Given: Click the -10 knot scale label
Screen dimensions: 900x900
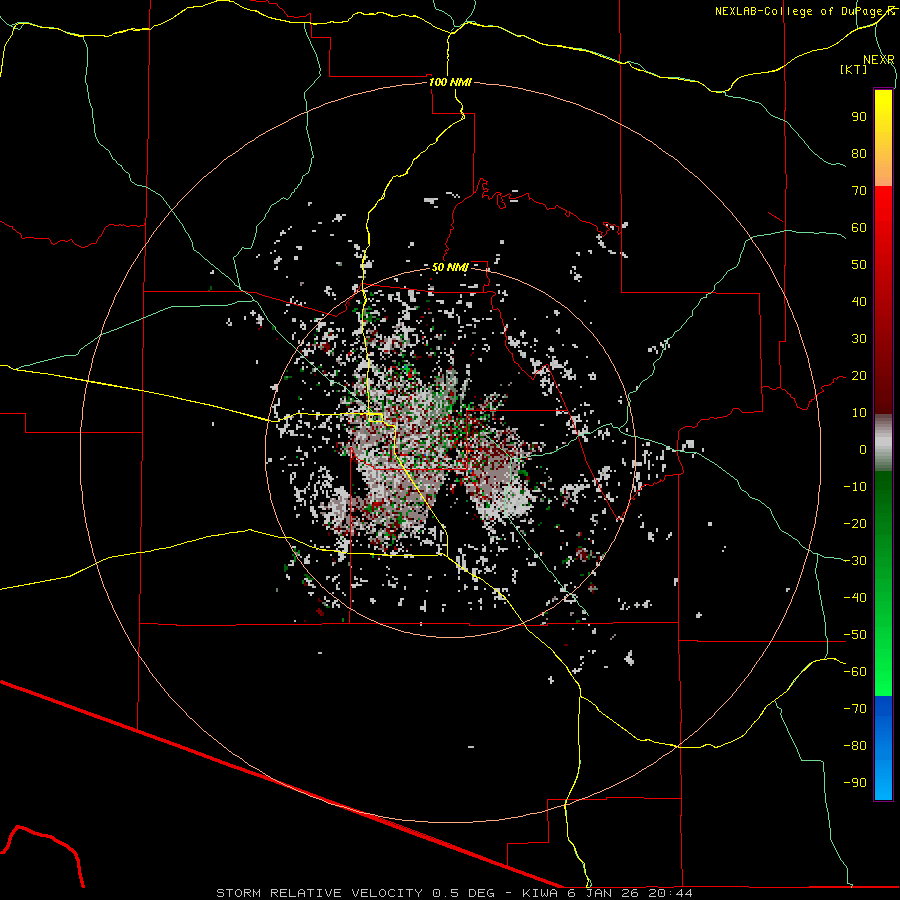Looking at the screenshot, I should (855, 487).
